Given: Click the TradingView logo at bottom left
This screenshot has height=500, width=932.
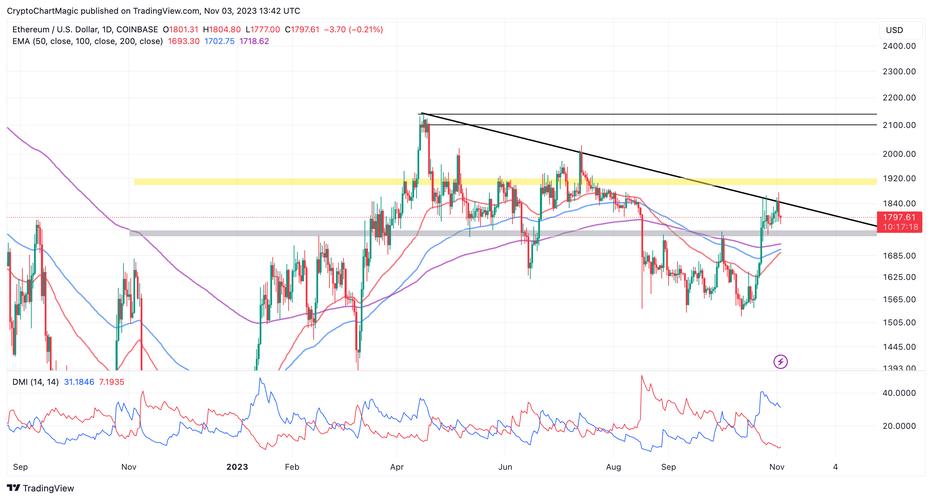Looking at the screenshot, I should coord(40,488).
